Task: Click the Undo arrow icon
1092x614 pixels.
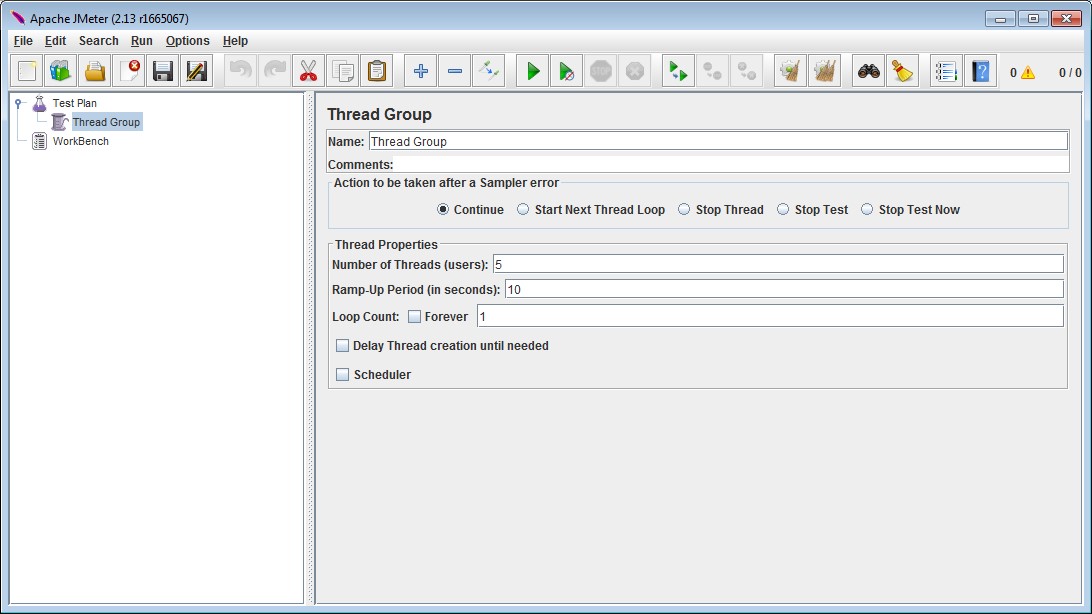Action: pyautogui.click(x=241, y=71)
